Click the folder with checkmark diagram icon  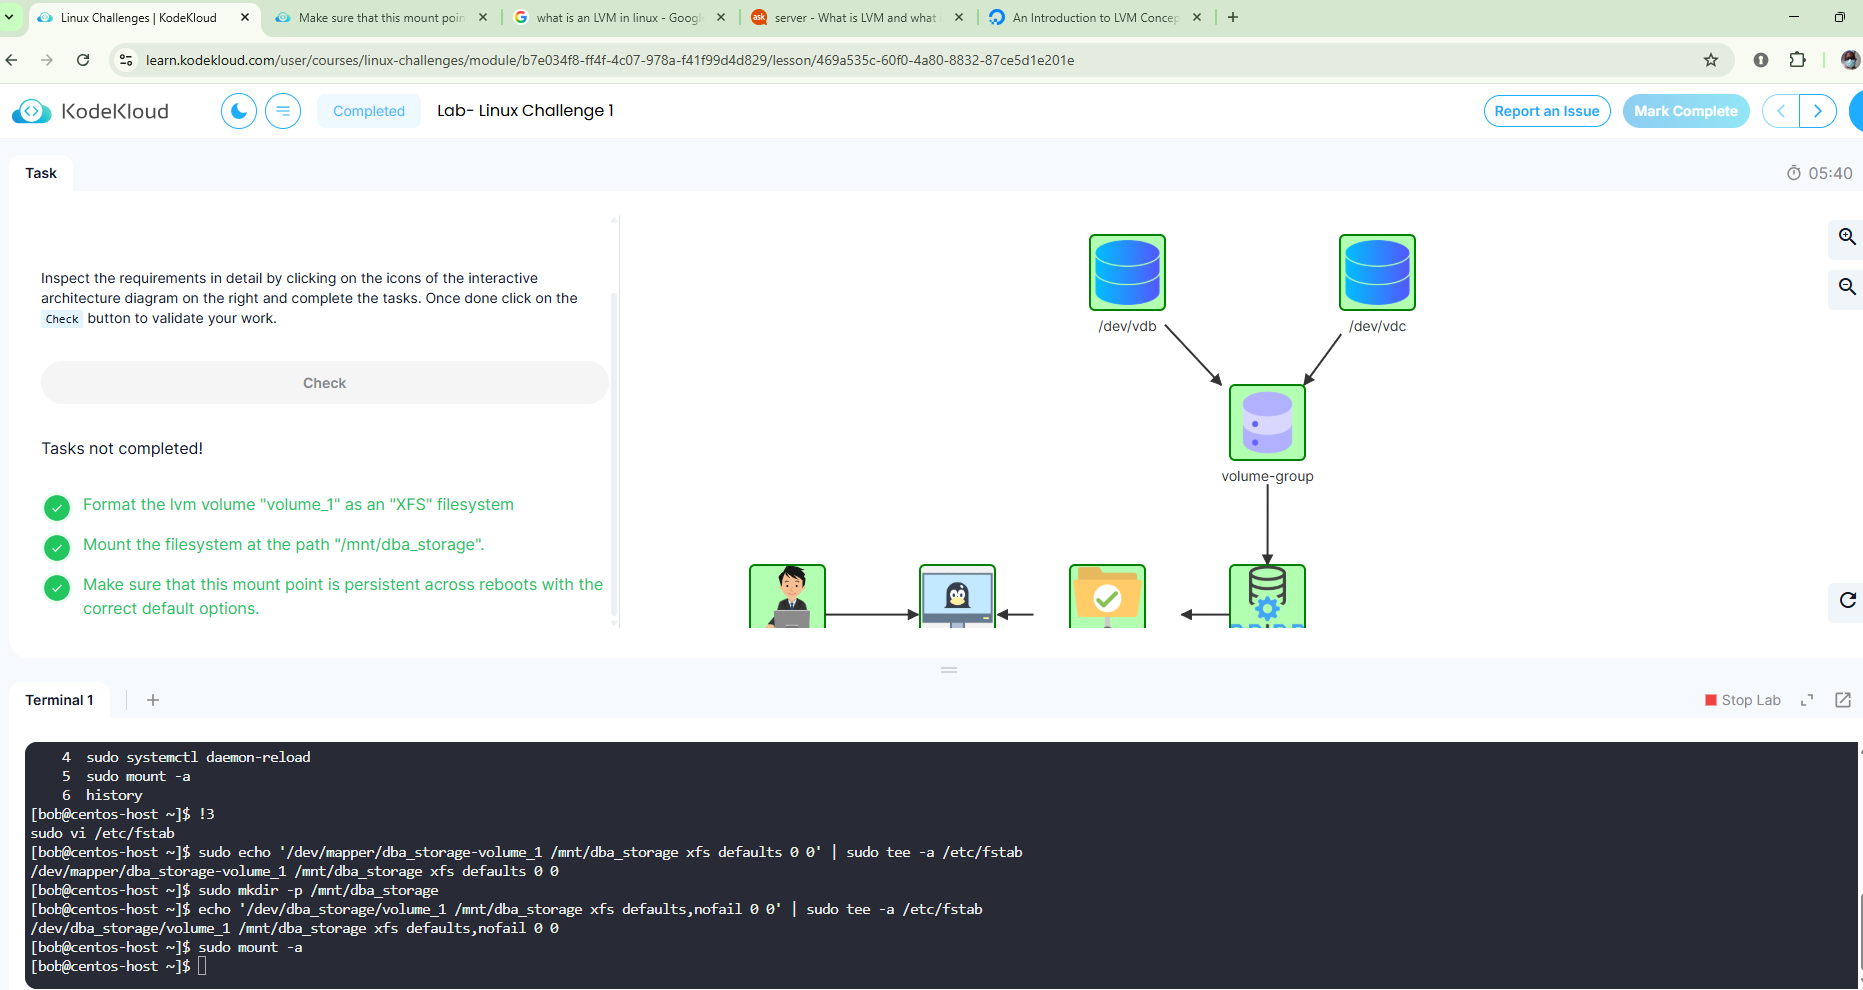1107,597
